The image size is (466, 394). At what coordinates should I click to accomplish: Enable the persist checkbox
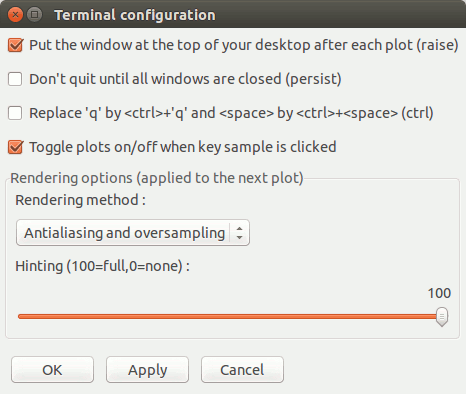(x=15, y=79)
